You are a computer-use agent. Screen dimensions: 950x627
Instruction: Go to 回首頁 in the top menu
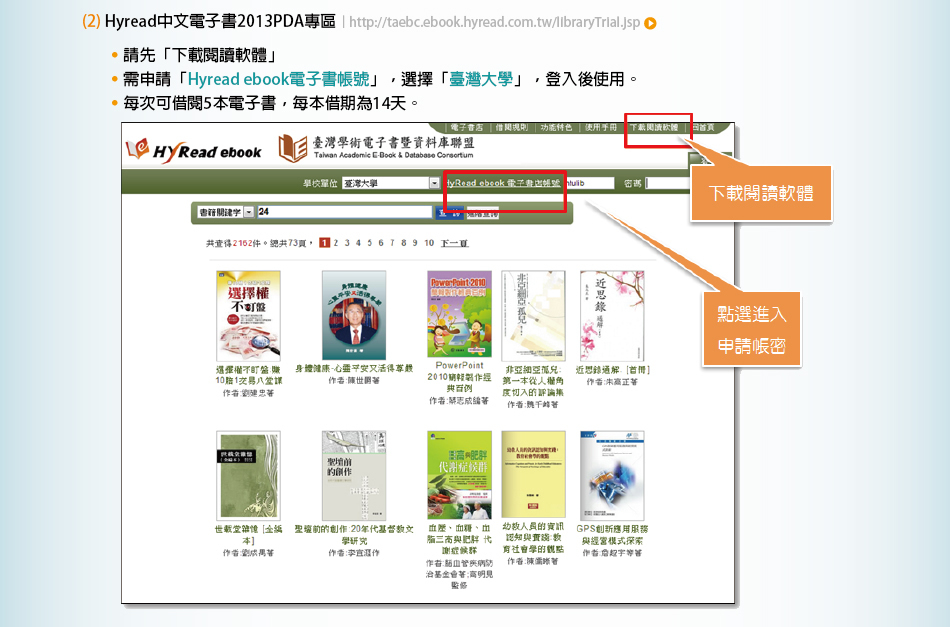703,127
